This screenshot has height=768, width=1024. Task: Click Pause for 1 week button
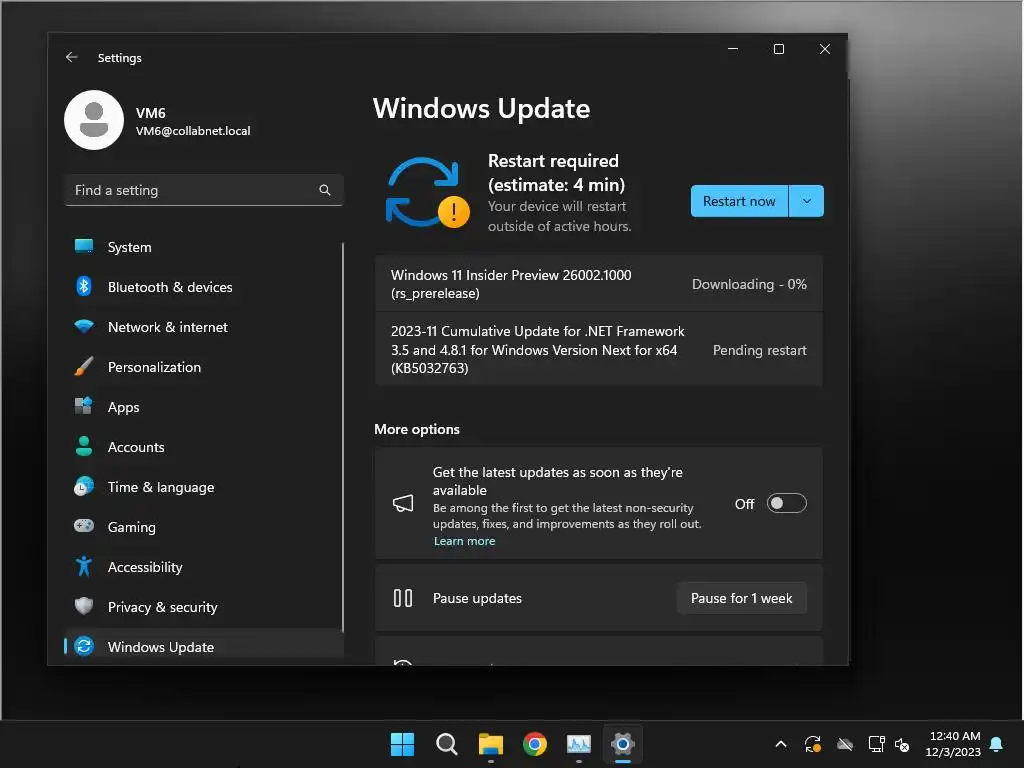point(741,598)
